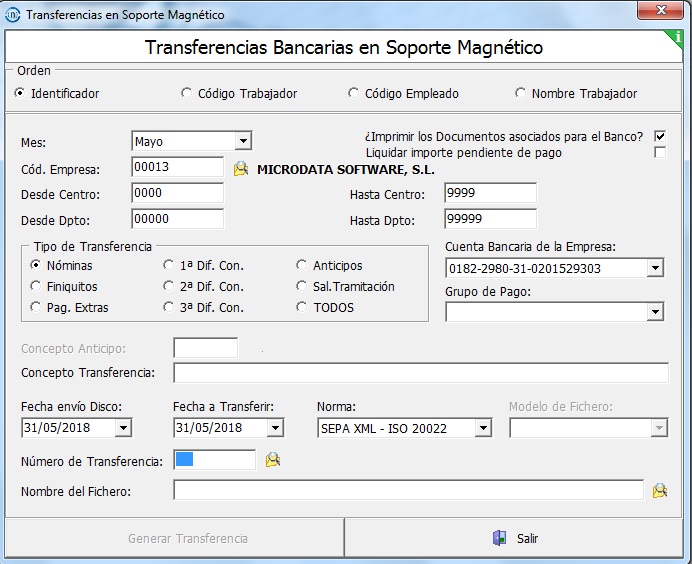
Task: Check Liquidar importe pendiente de pago
Action: (x=660, y=153)
